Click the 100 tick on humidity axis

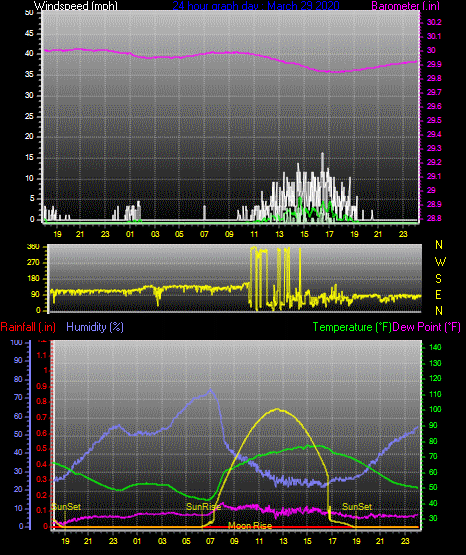pos(16,342)
